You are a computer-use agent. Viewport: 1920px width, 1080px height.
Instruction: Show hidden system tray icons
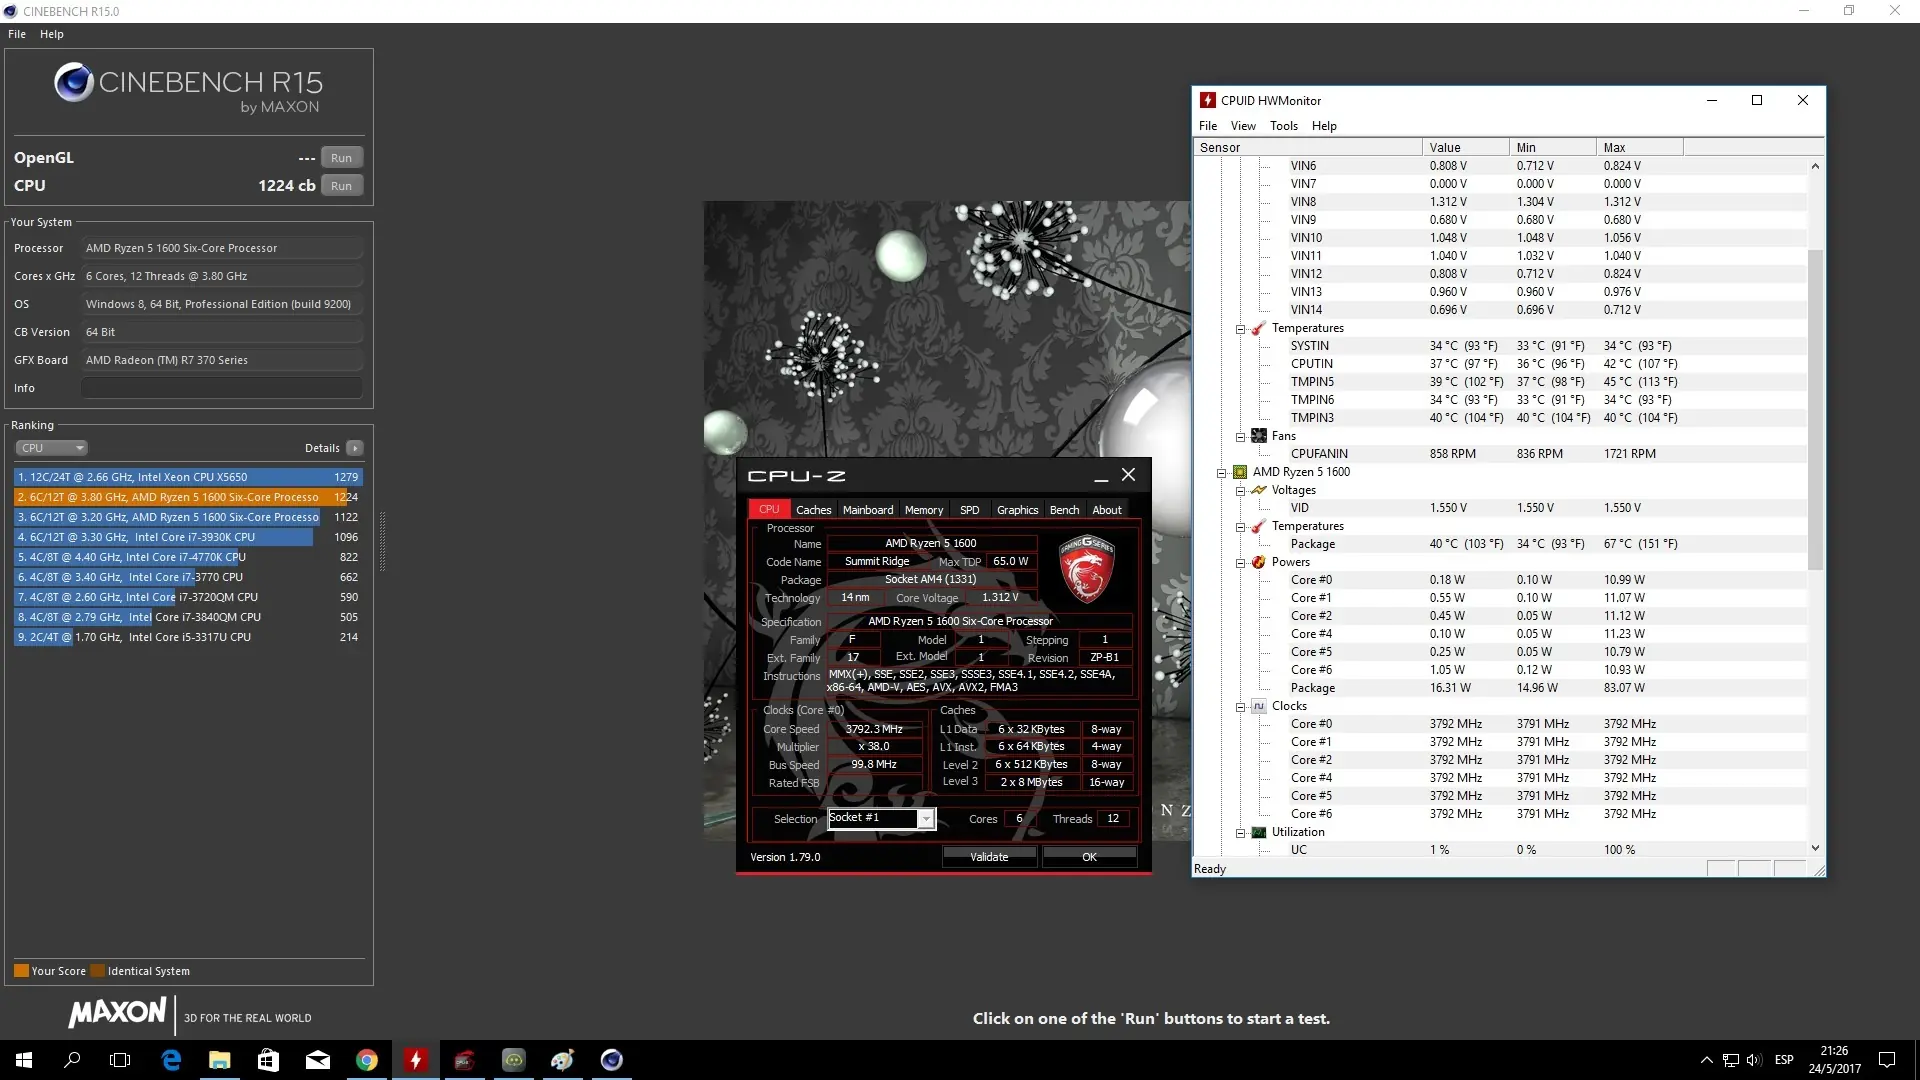coord(1706,1060)
